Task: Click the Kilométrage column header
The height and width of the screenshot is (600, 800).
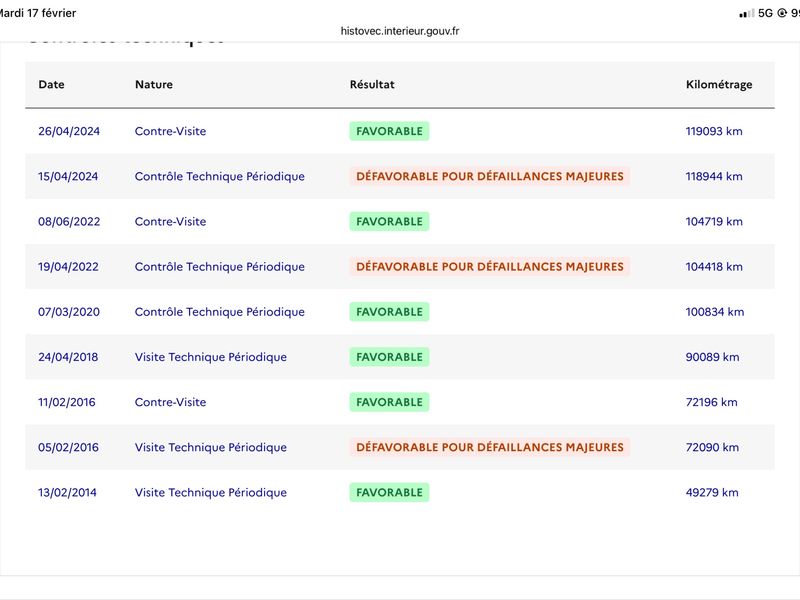Action: point(719,85)
